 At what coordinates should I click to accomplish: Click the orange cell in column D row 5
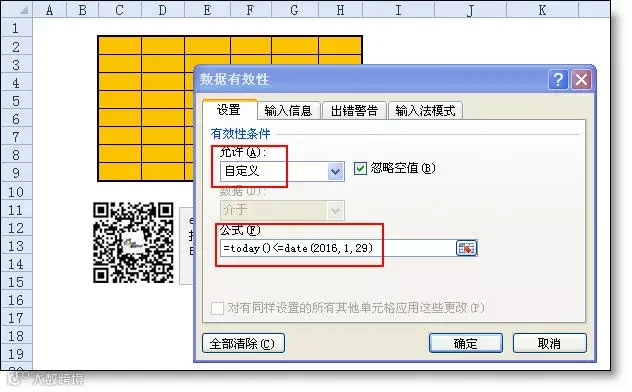163,100
